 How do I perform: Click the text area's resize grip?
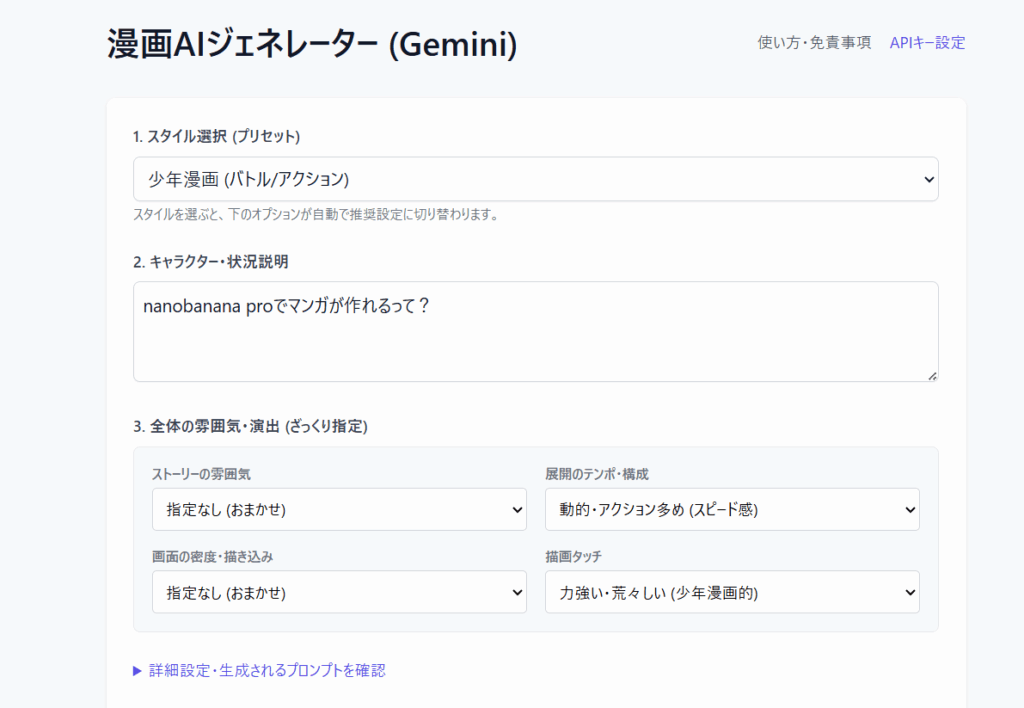coord(932,375)
